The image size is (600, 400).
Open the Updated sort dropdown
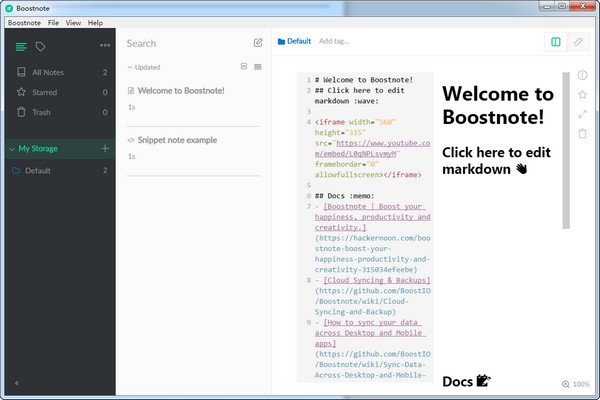coord(145,67)
